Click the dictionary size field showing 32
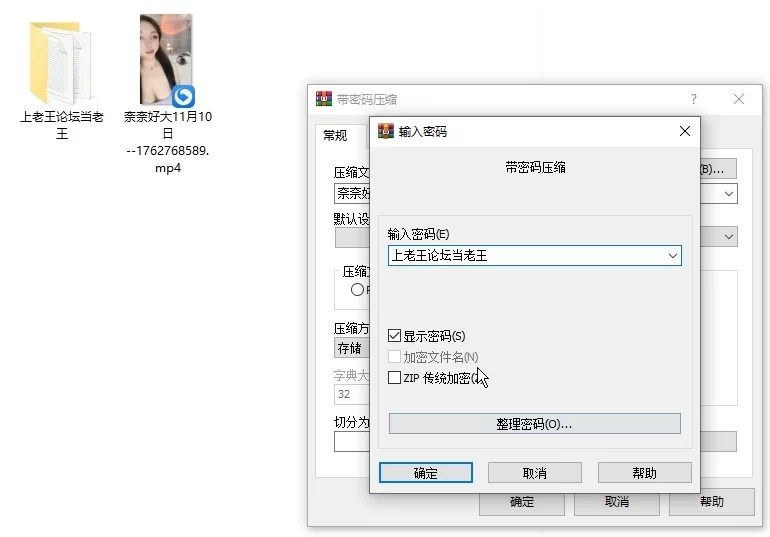This screenshot has width=770, height=537. 352,394
